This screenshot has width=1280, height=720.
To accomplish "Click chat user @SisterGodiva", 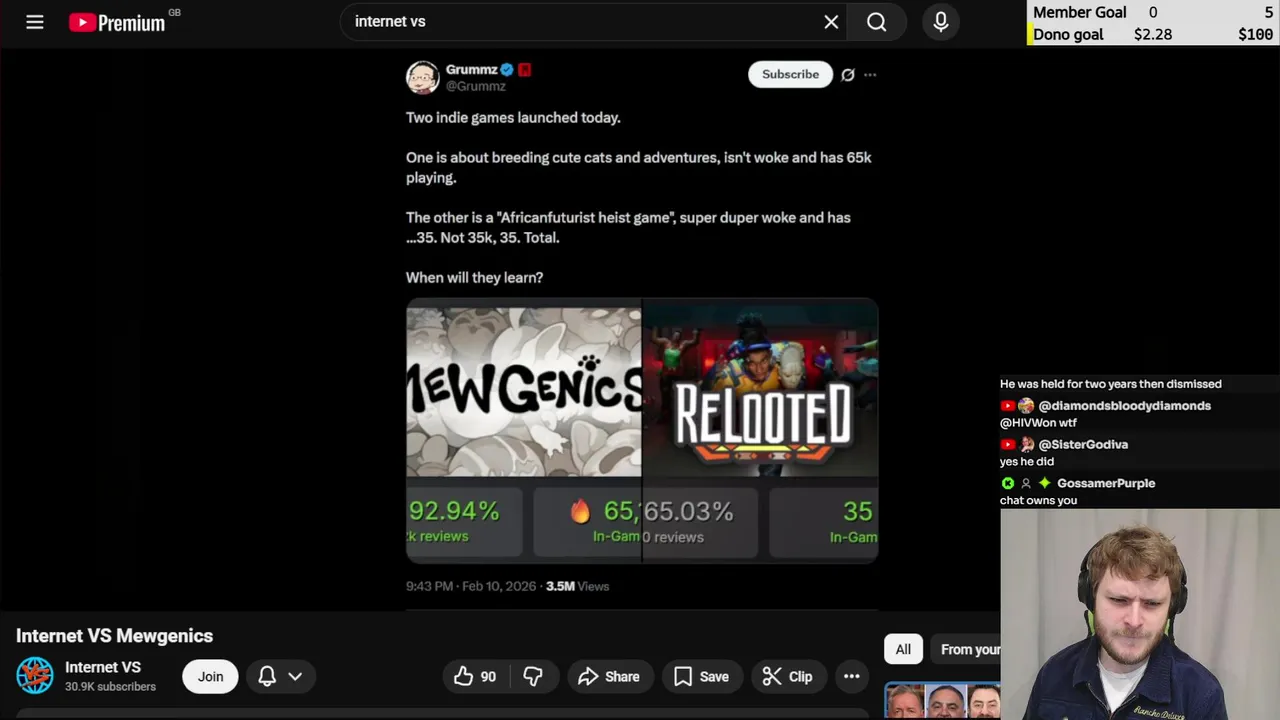I will (1083, 444).
